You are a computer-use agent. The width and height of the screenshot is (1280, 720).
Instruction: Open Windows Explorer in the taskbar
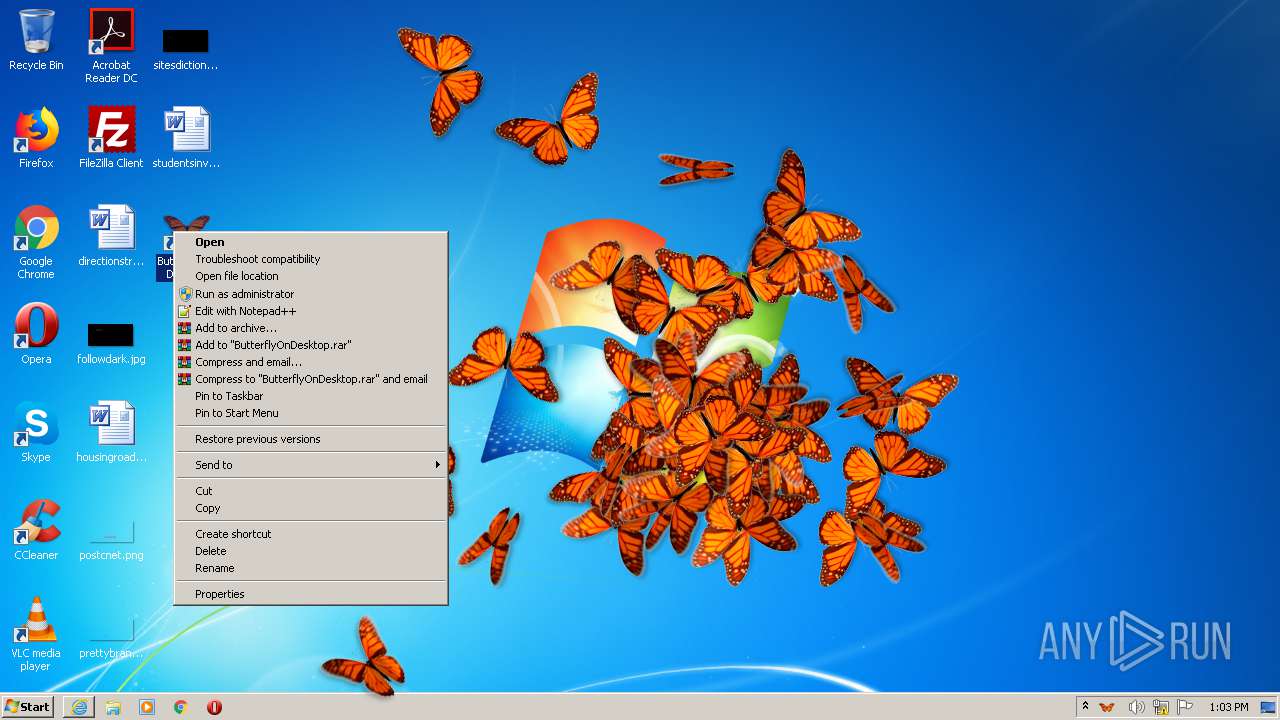point(113,707)
